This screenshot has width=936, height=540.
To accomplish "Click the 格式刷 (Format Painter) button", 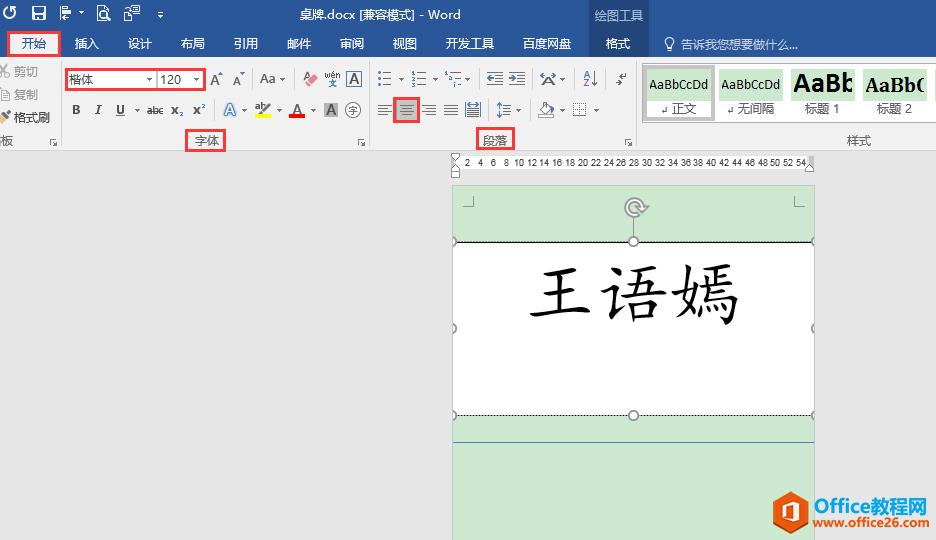I will [x=25, y=117].
